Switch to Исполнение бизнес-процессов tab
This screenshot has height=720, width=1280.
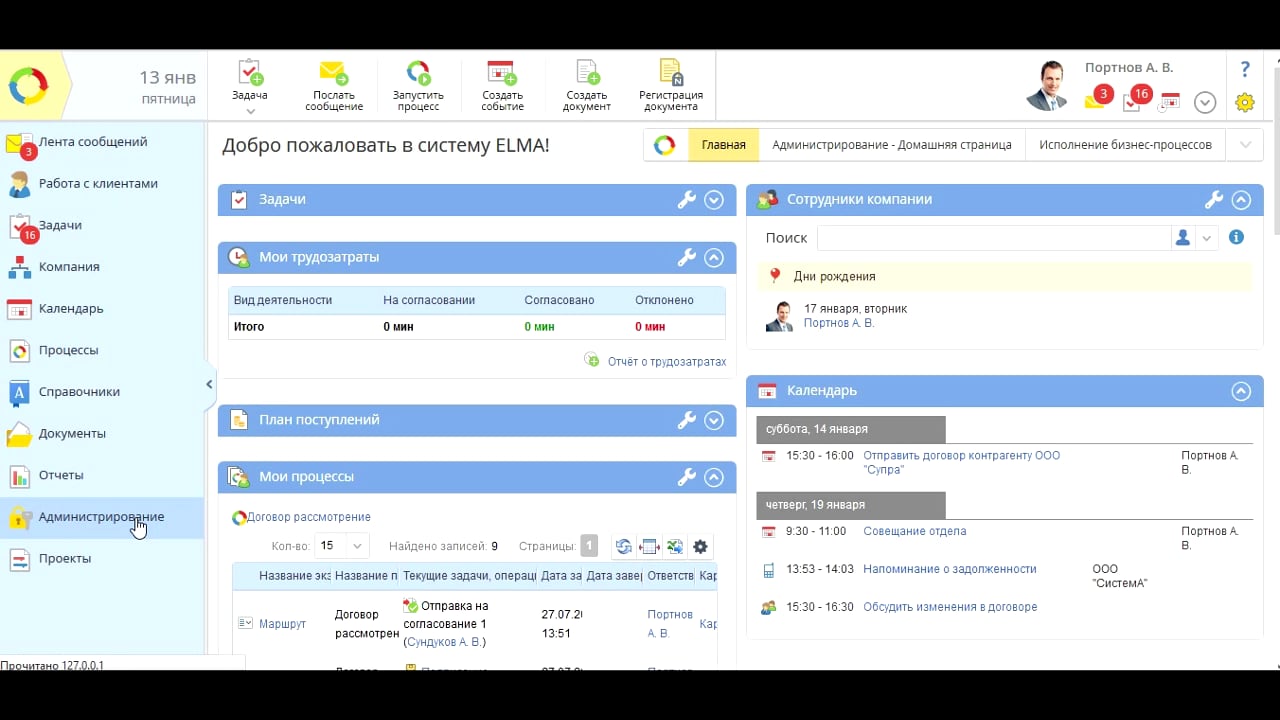click(1125, 145)
